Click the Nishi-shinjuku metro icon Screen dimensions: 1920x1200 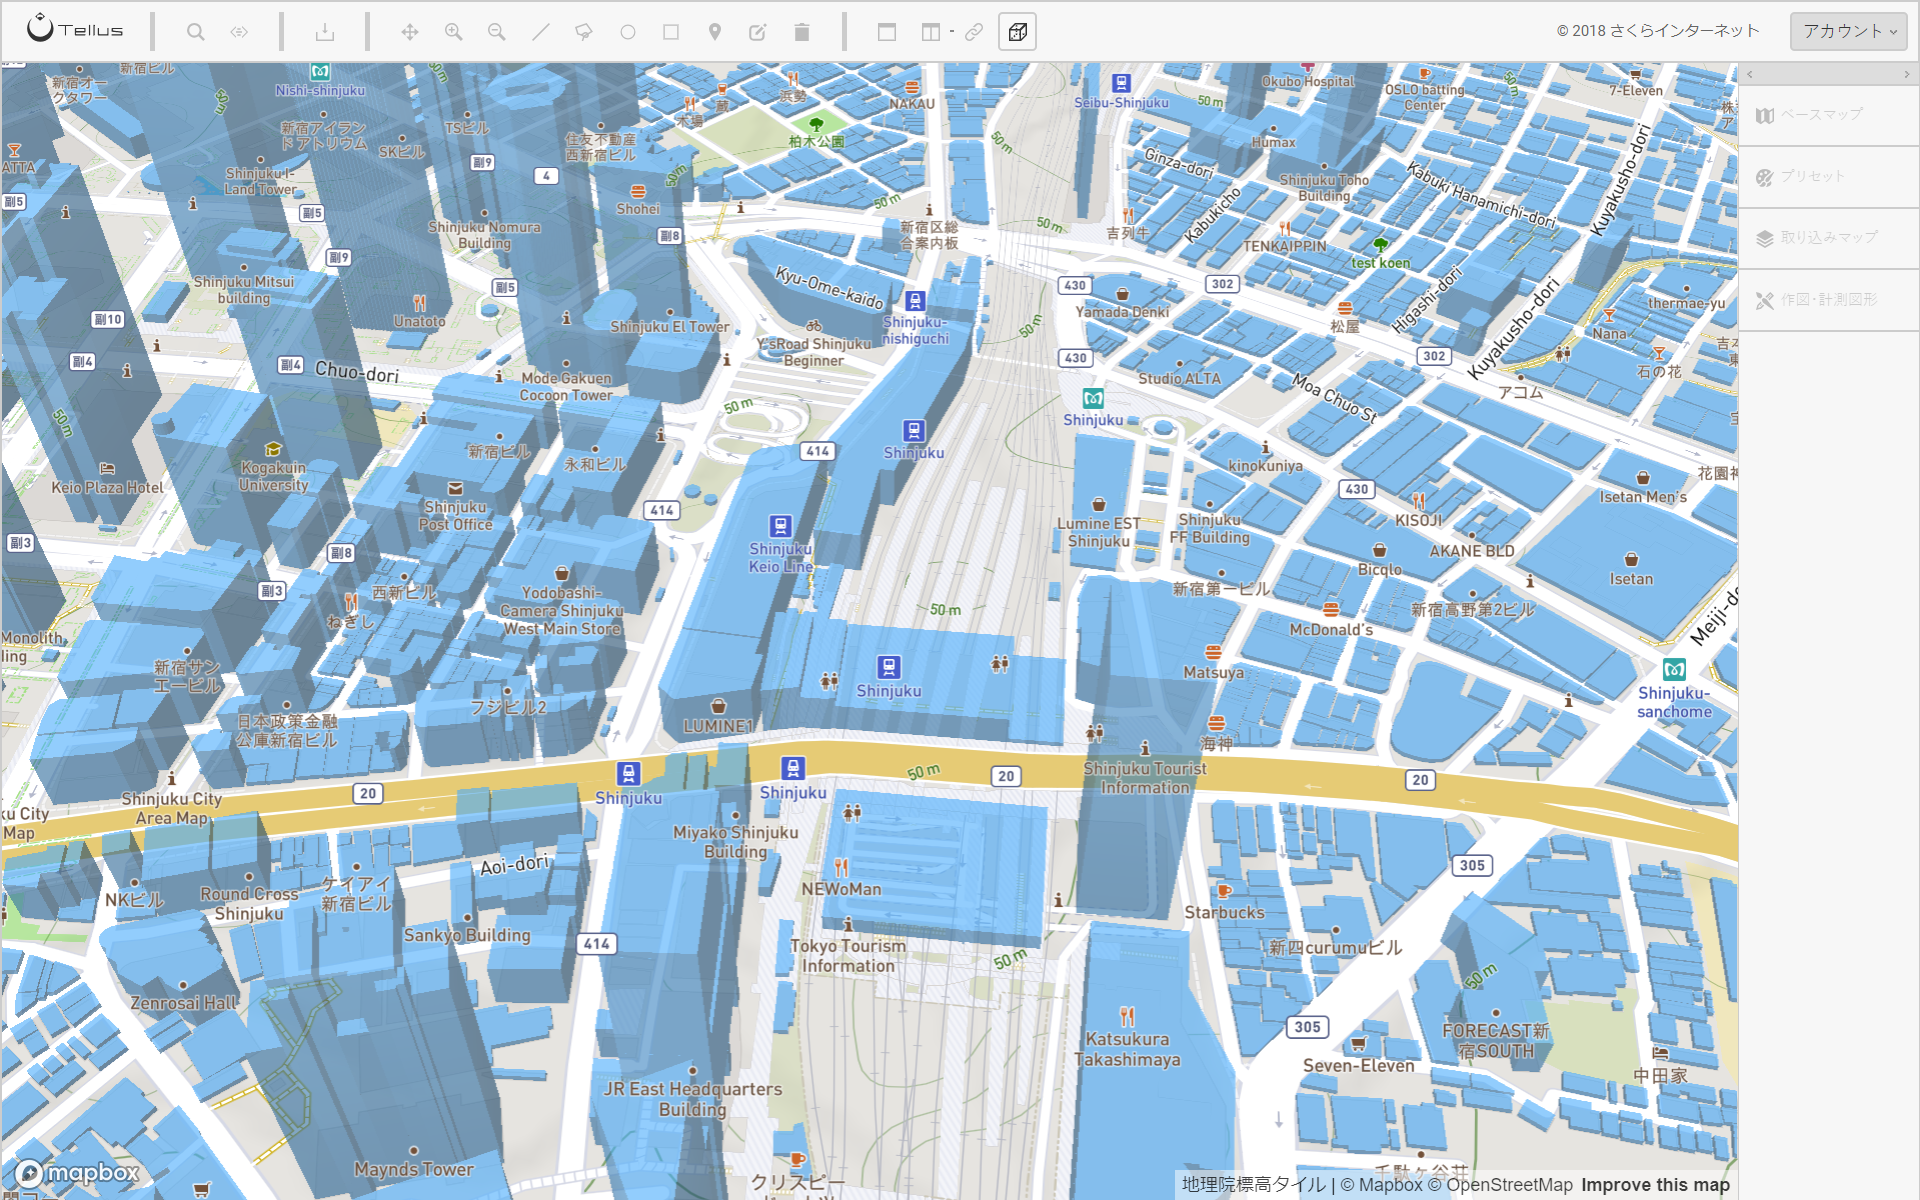pyautogui.click(x=320, y=71)
